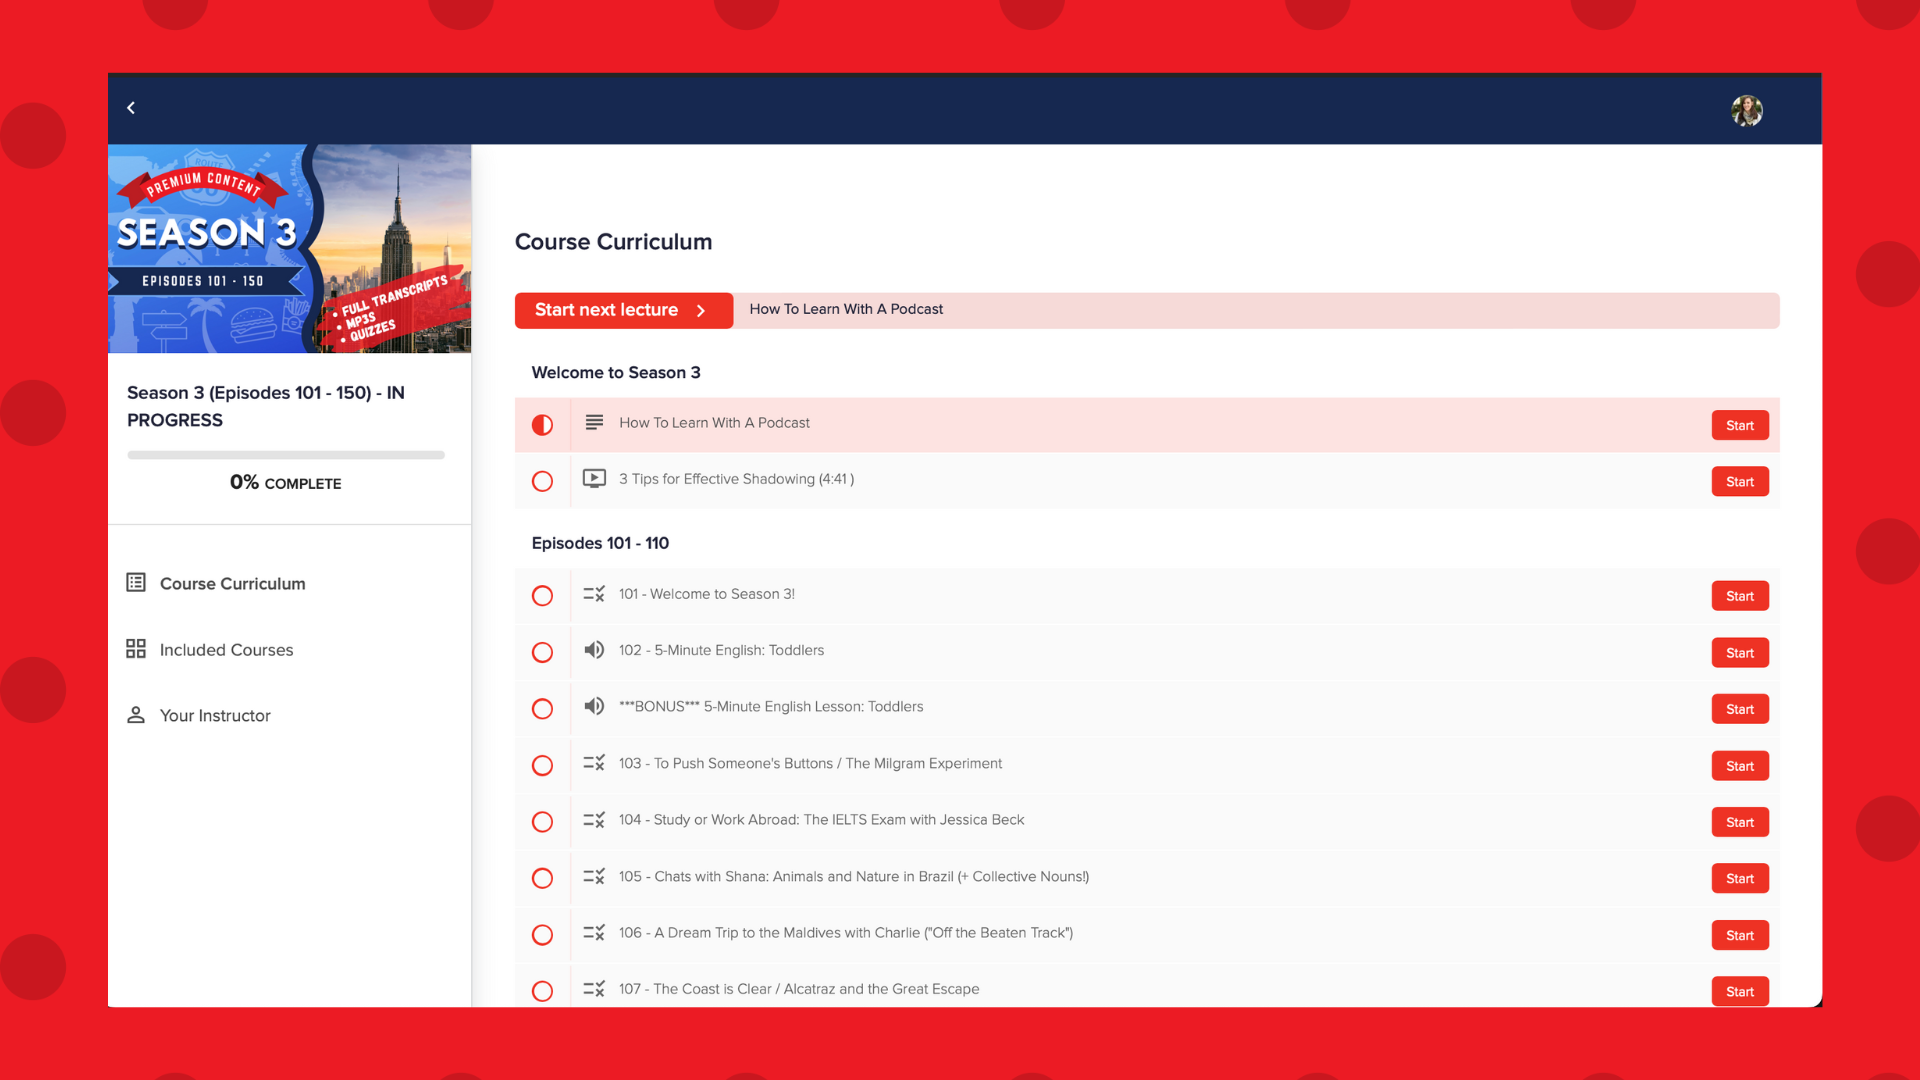Click the Season 3 premium content banner image

click(289, 248)
